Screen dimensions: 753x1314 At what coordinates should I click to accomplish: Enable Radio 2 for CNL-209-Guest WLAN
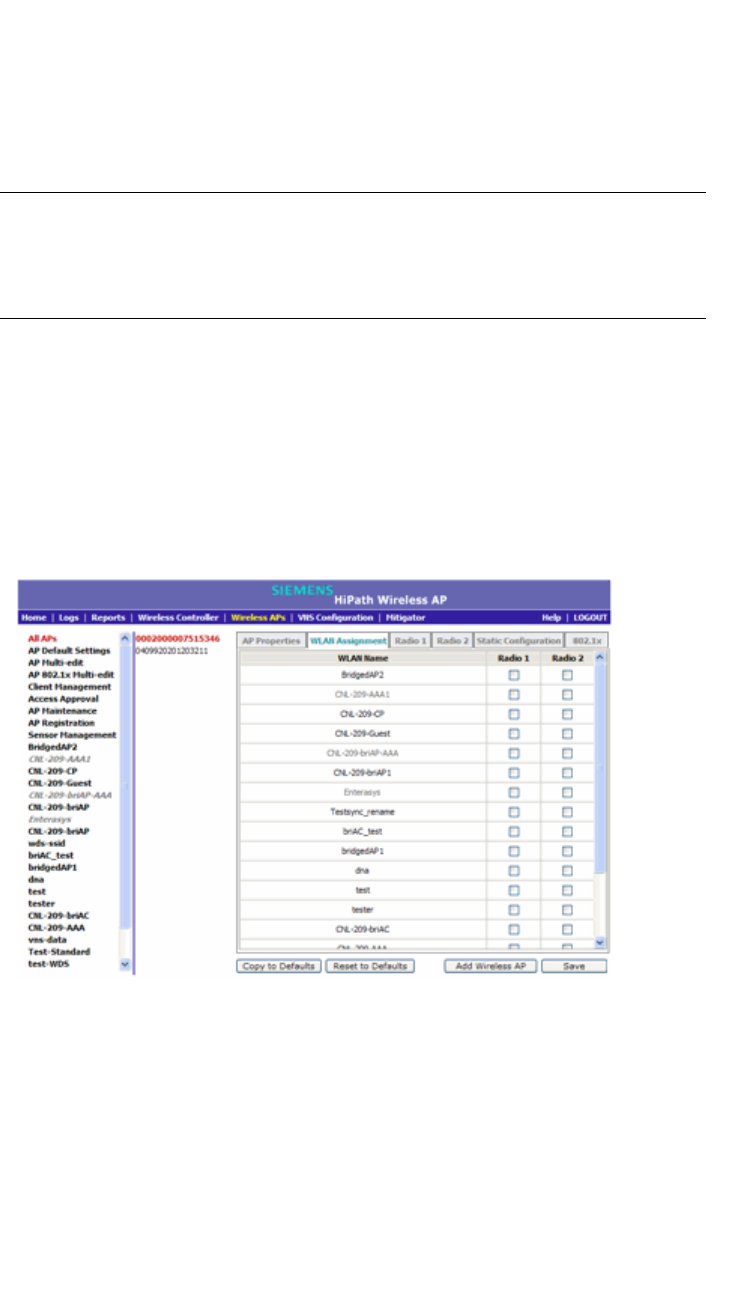(567, 734)
